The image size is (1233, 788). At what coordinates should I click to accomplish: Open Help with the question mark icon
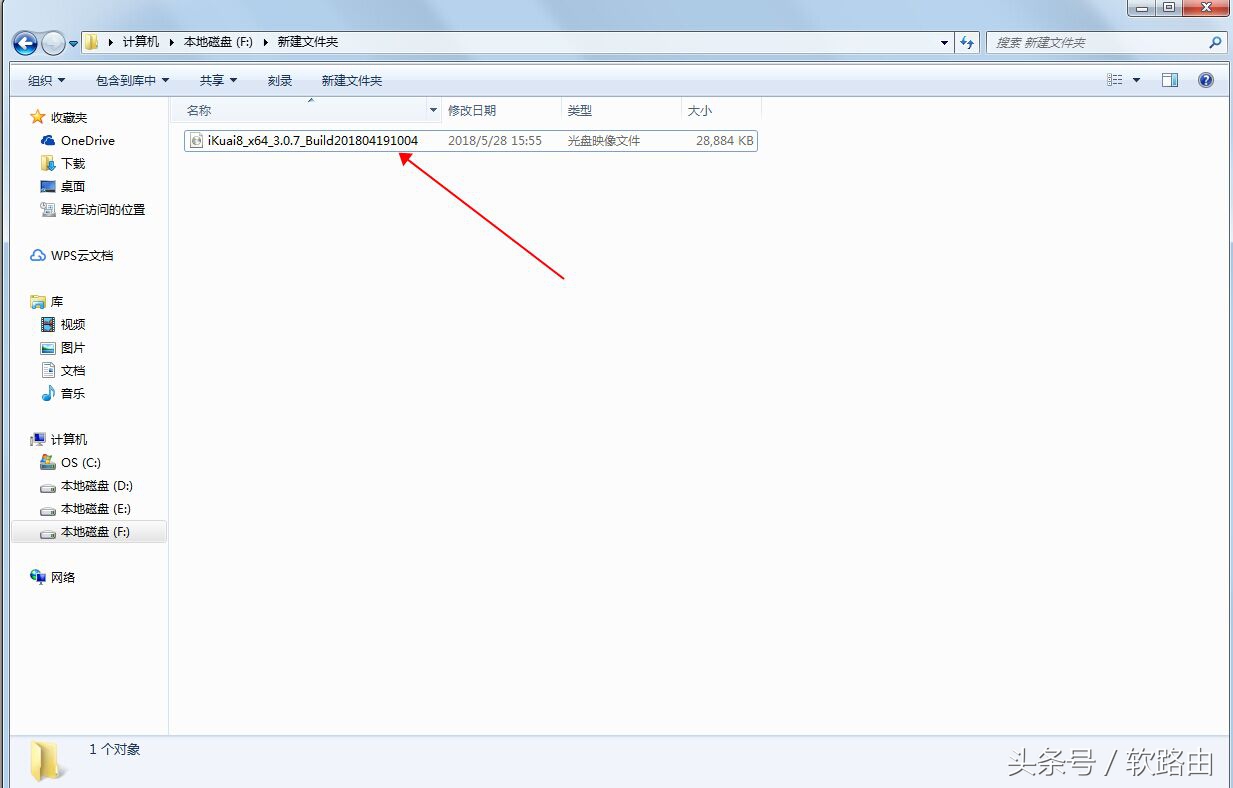coord(1206,80)
